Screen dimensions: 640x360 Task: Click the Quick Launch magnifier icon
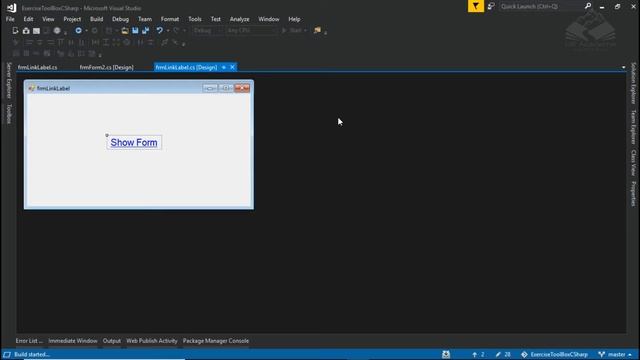[588, 6]
